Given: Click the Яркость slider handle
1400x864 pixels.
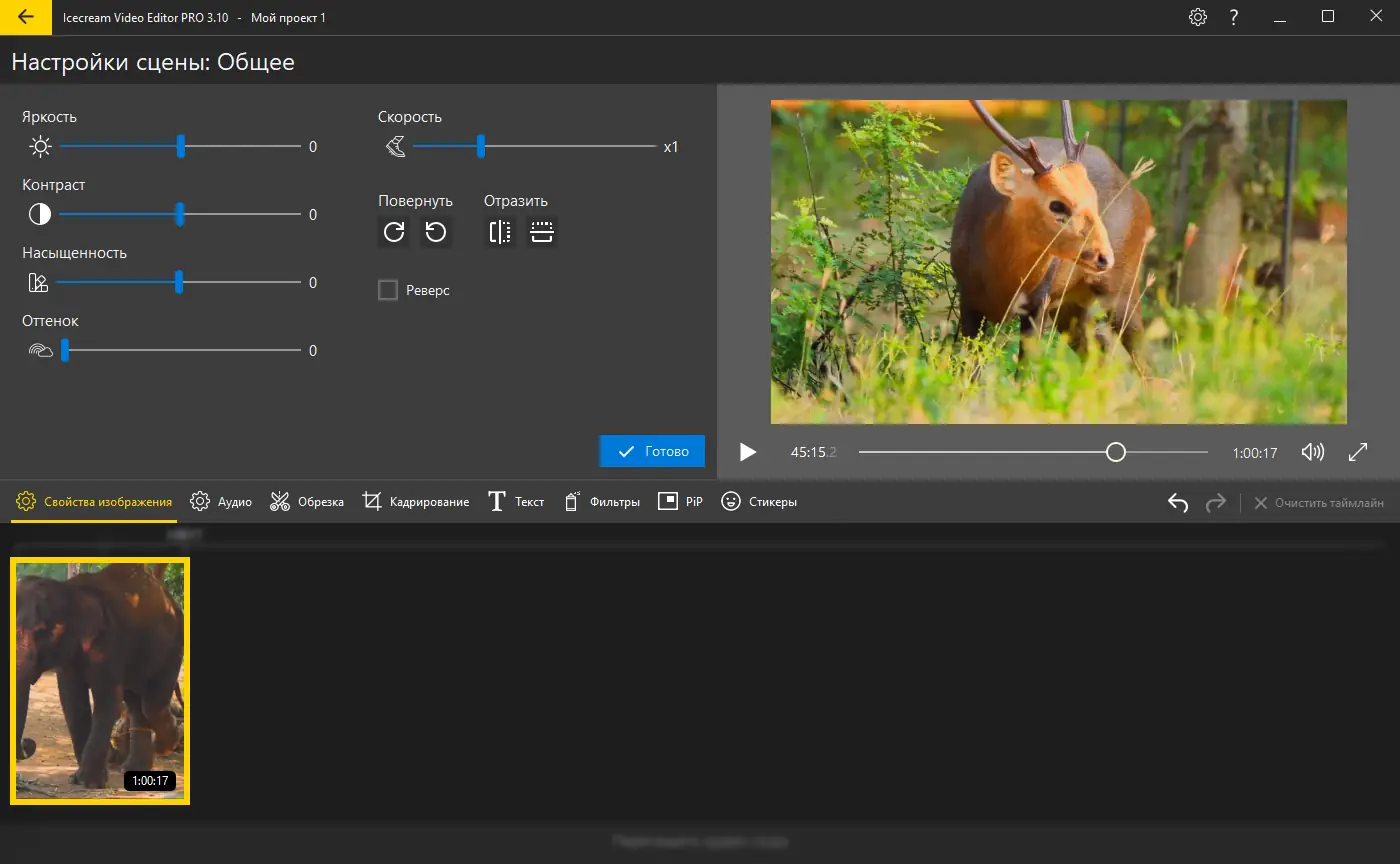Looking at the screenshot, I should [x=181, y=147].
